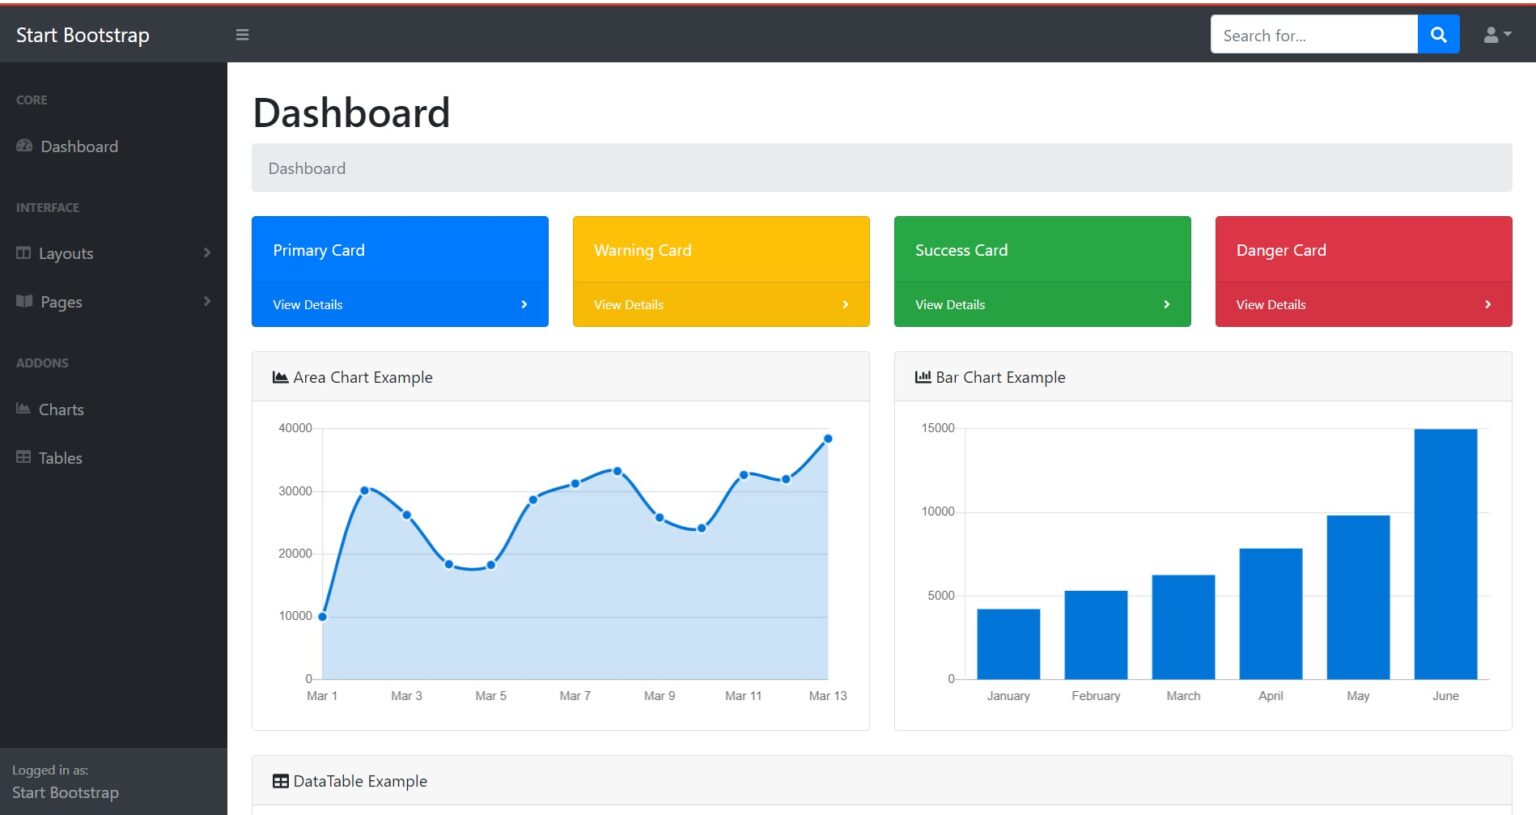The width and height of the screenshot is (1536, 815).
Task: Open Charts from the sidebar menu
Action: tap(61, 409)
